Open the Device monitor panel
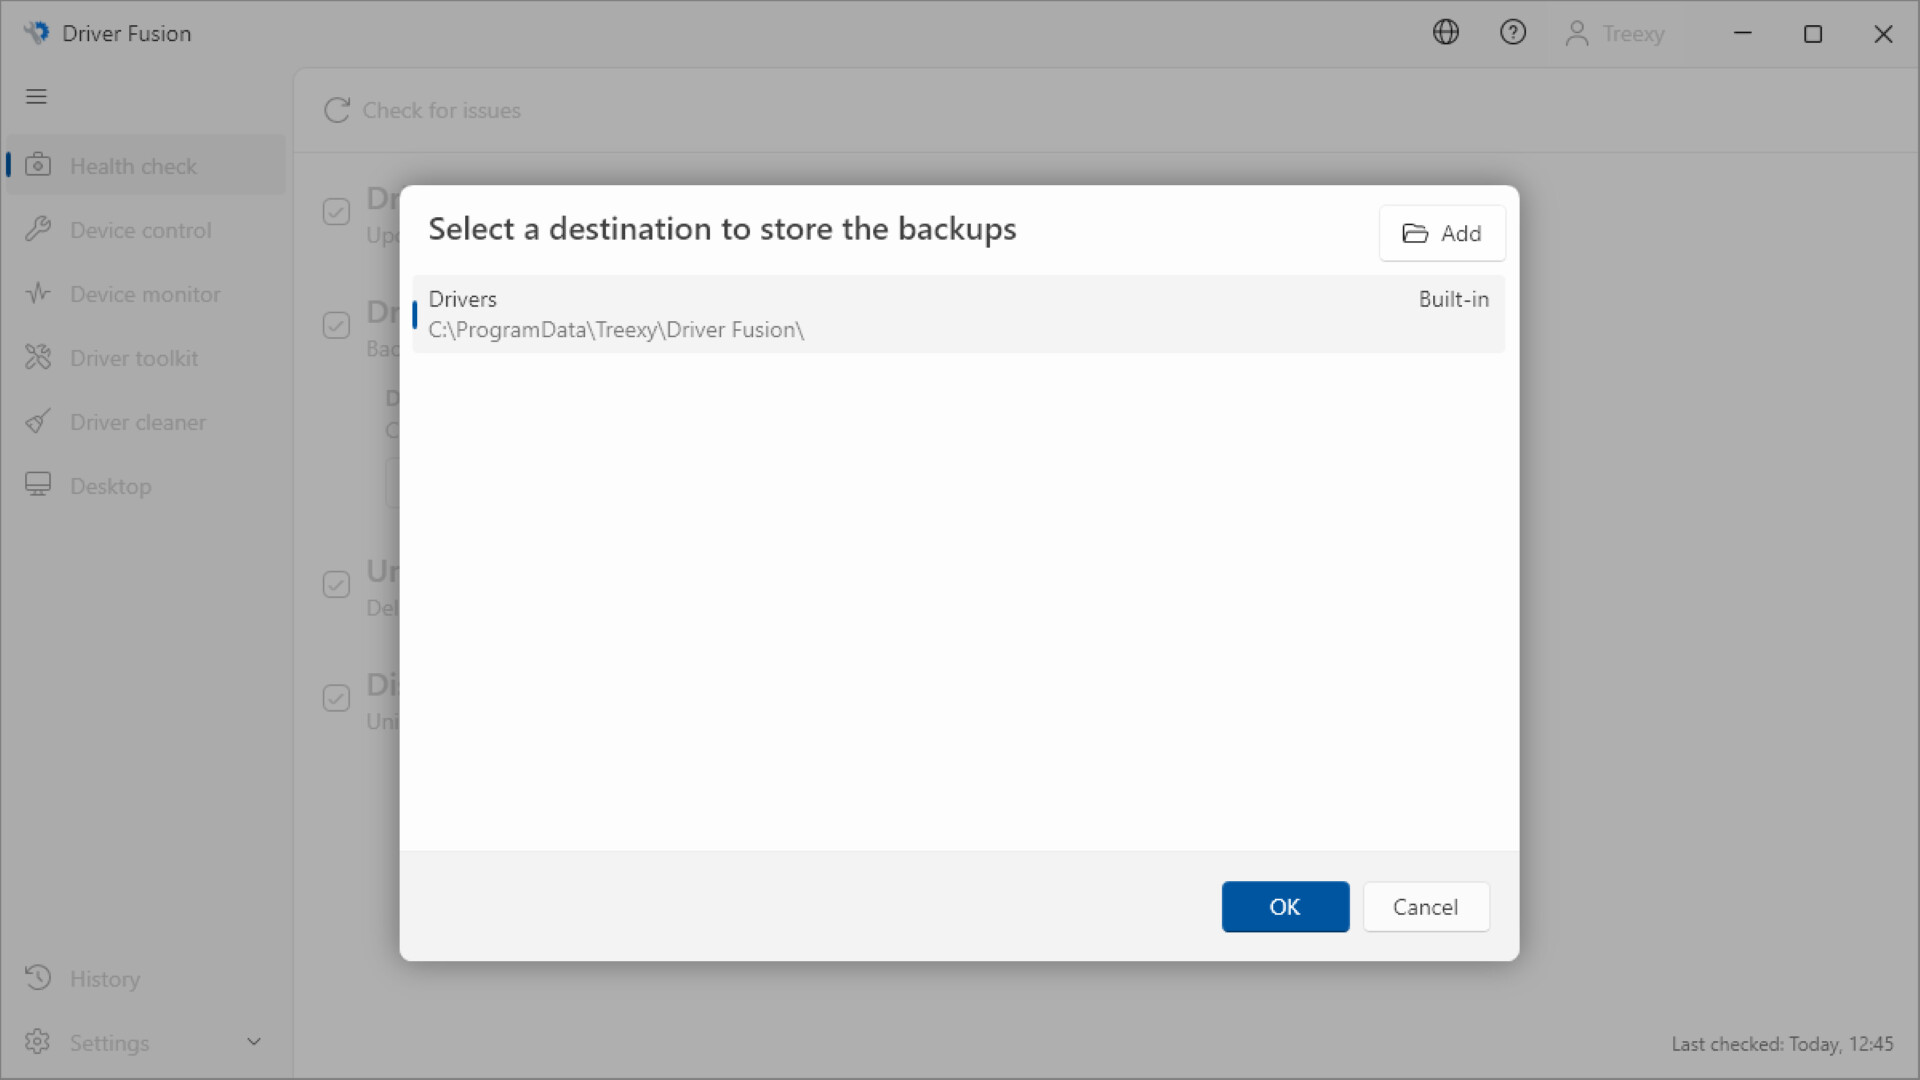 [145, 293]
